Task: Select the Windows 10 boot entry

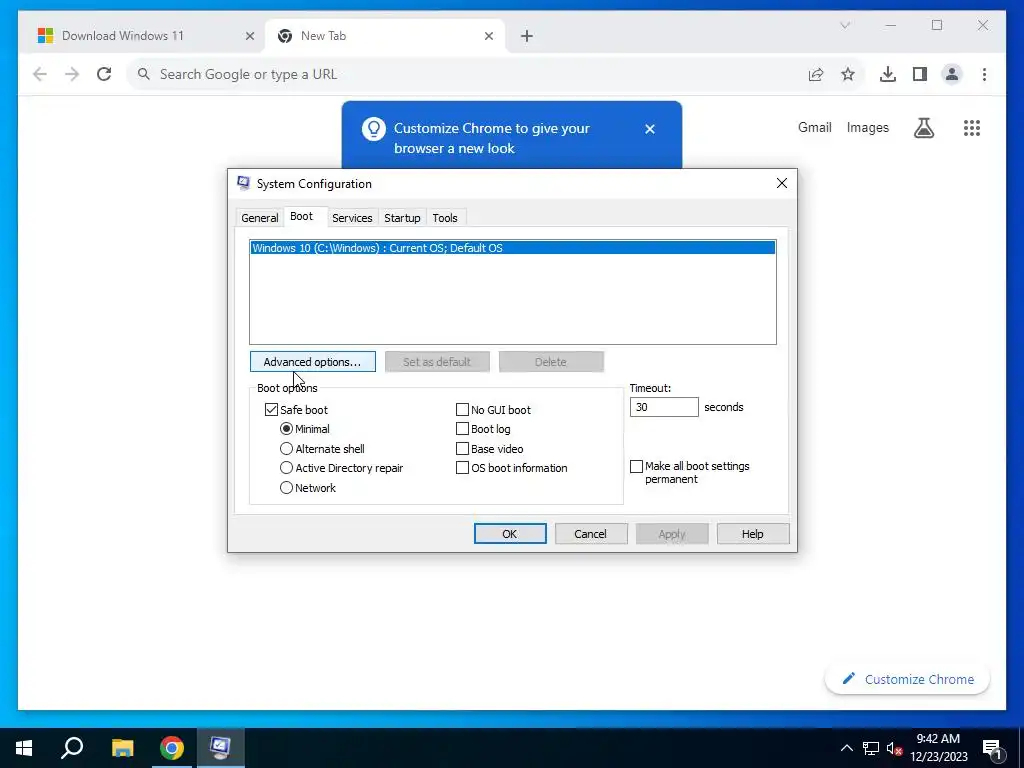Action: (x=513, y=248)
